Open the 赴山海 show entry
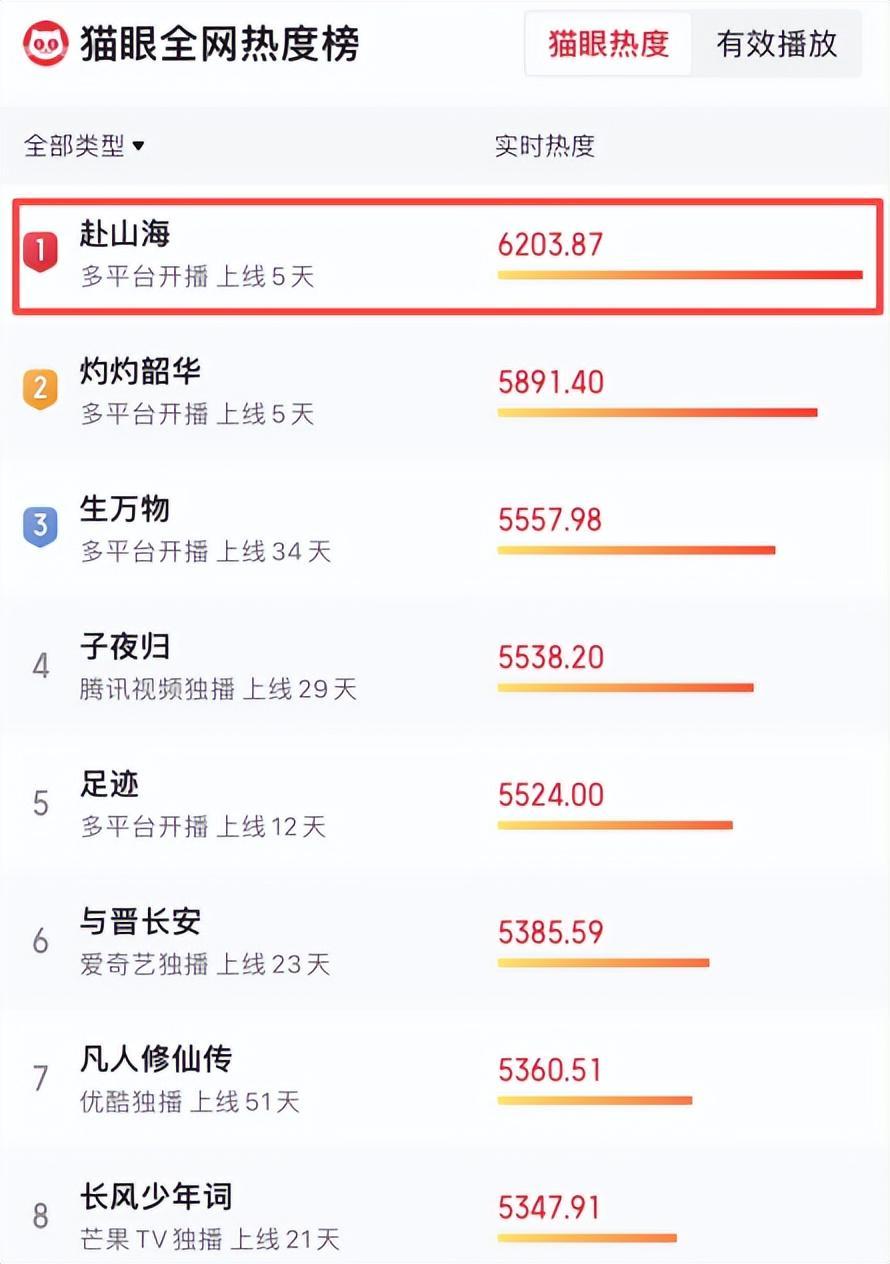 pos(447,256)
